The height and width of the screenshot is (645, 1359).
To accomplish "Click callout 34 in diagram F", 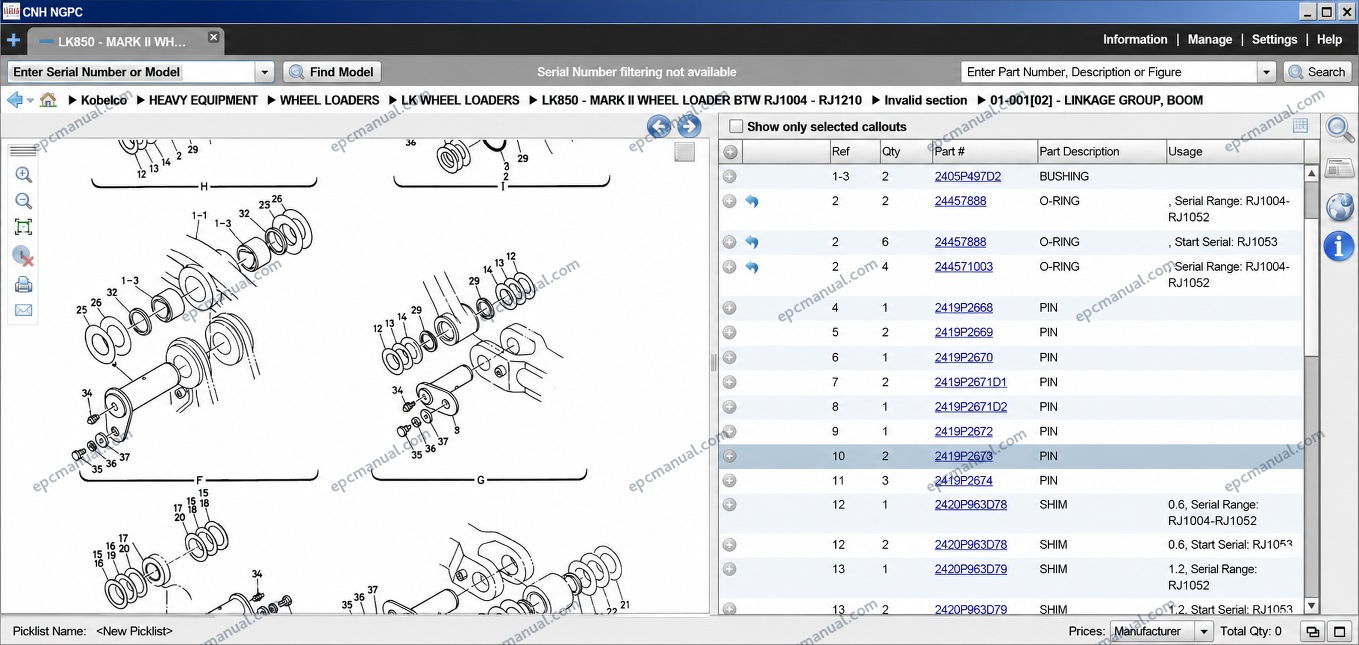I will [87, 393].
